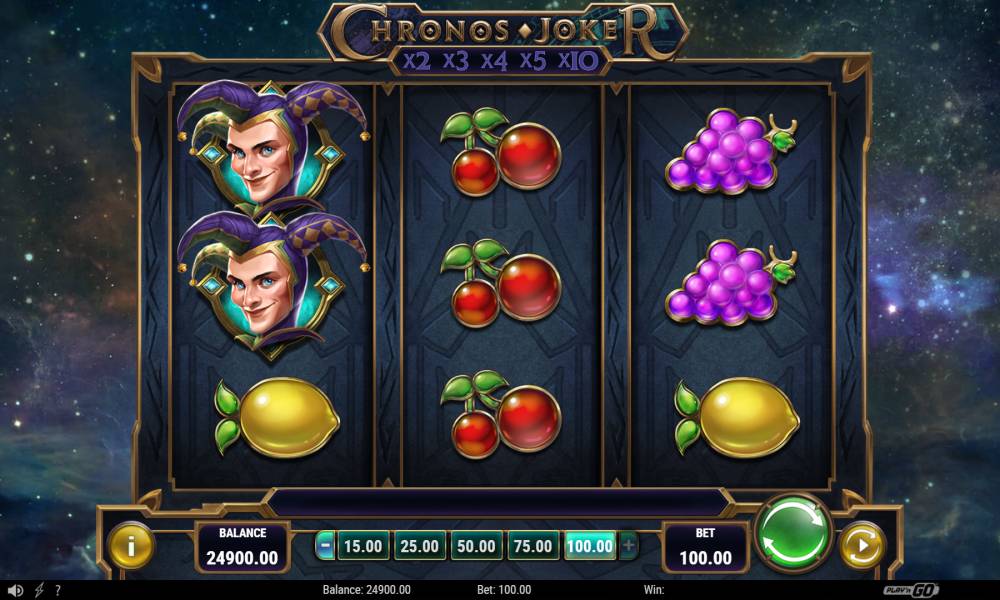Open help via the question mark icon

pos(57,590)
